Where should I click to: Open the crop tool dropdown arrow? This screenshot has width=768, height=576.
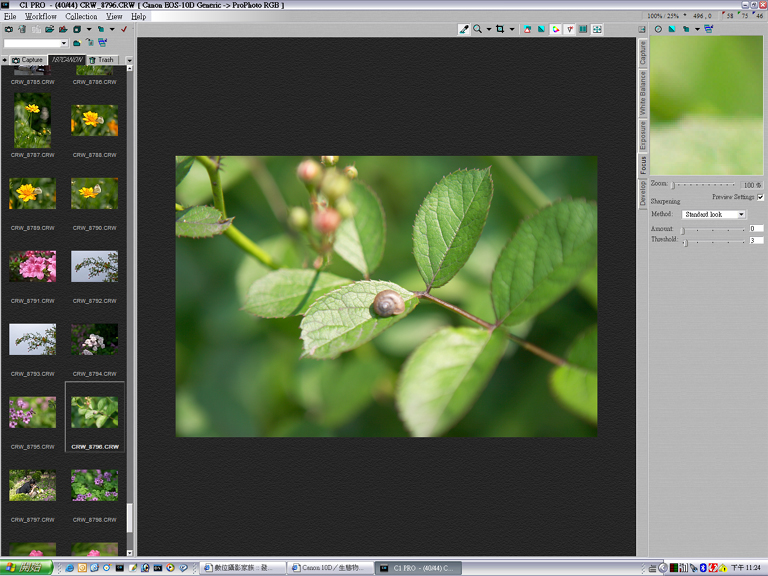(512, 29)
